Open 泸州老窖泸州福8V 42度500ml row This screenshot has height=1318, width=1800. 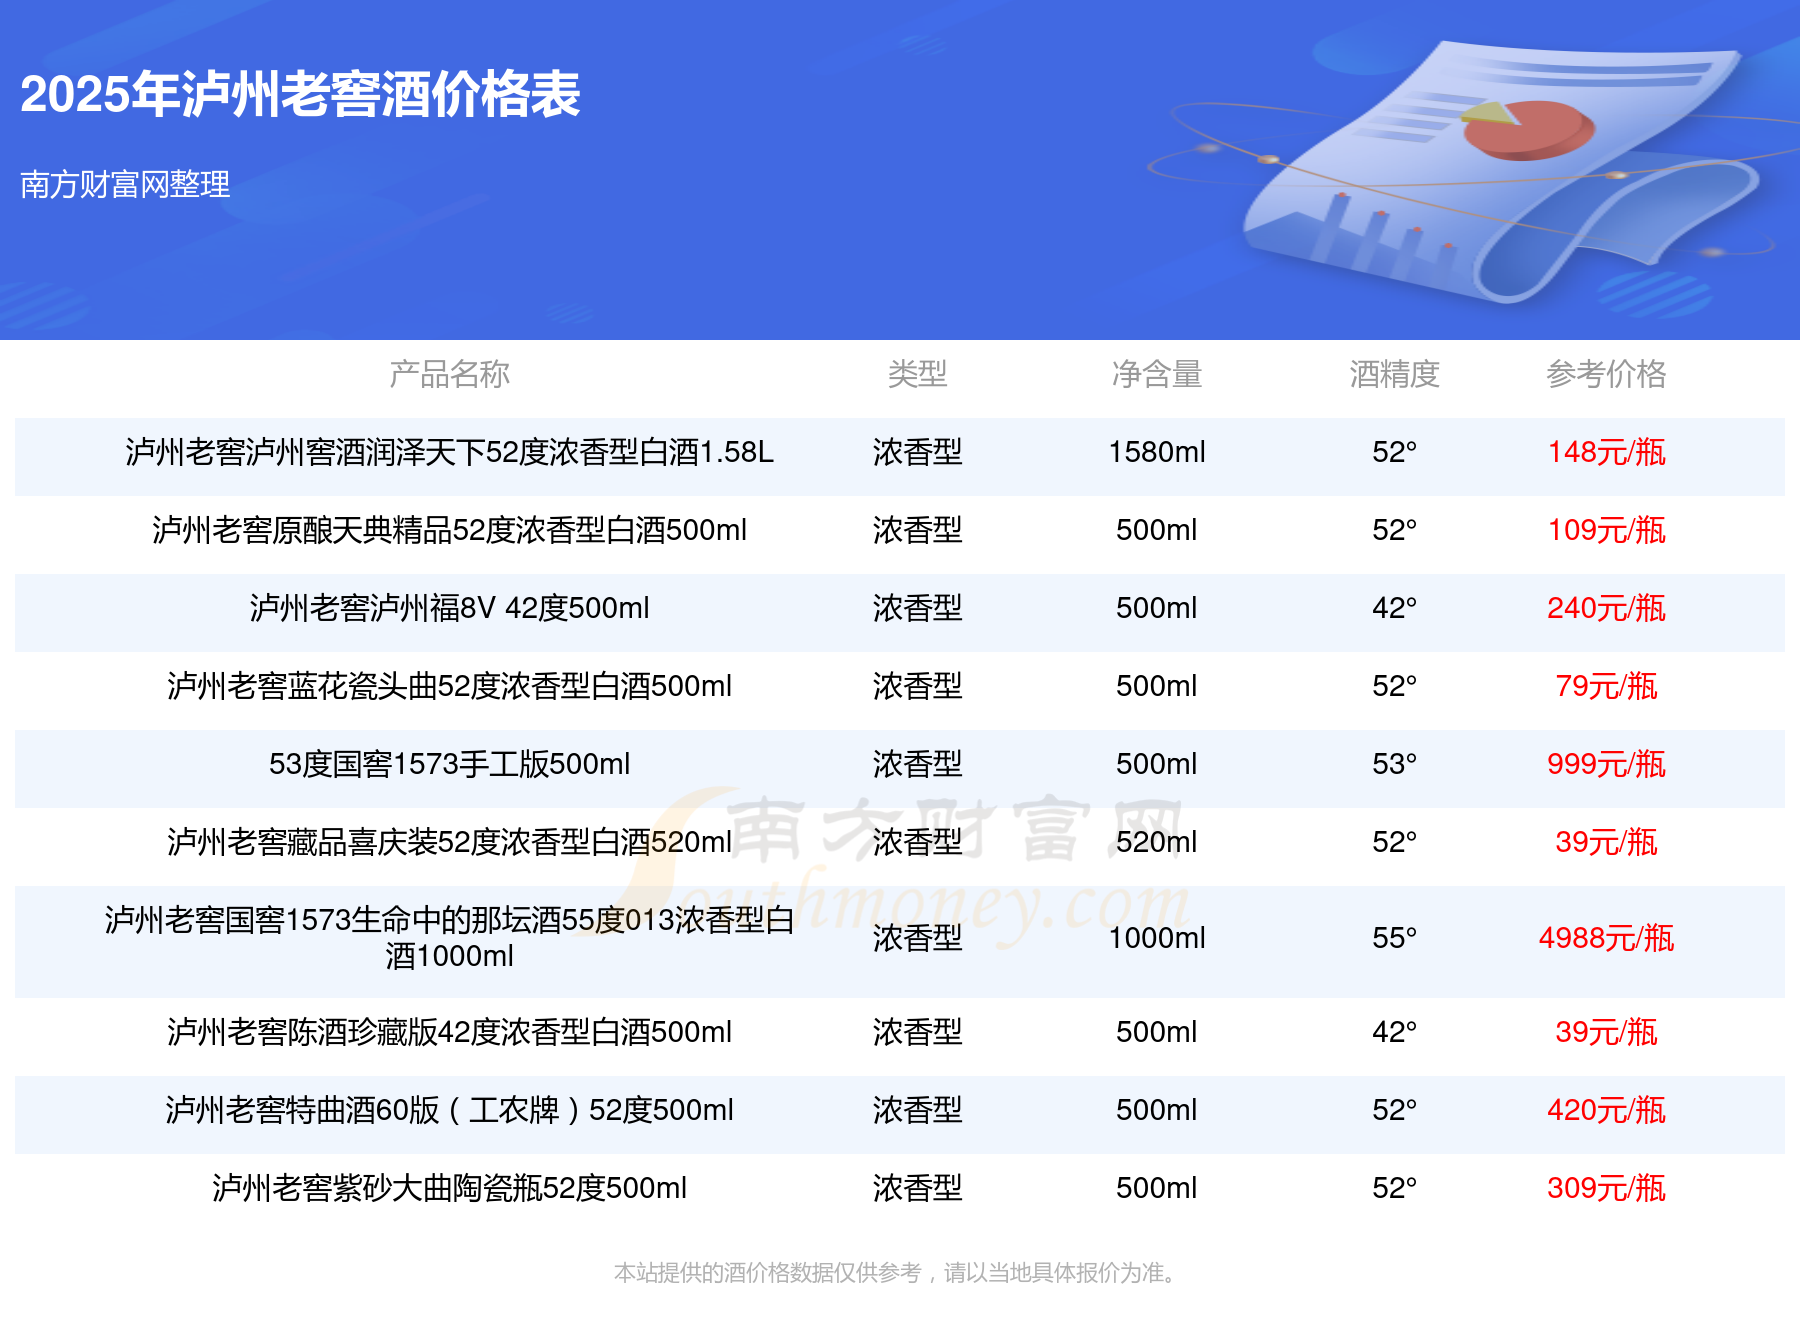click(x=900, y=608)
